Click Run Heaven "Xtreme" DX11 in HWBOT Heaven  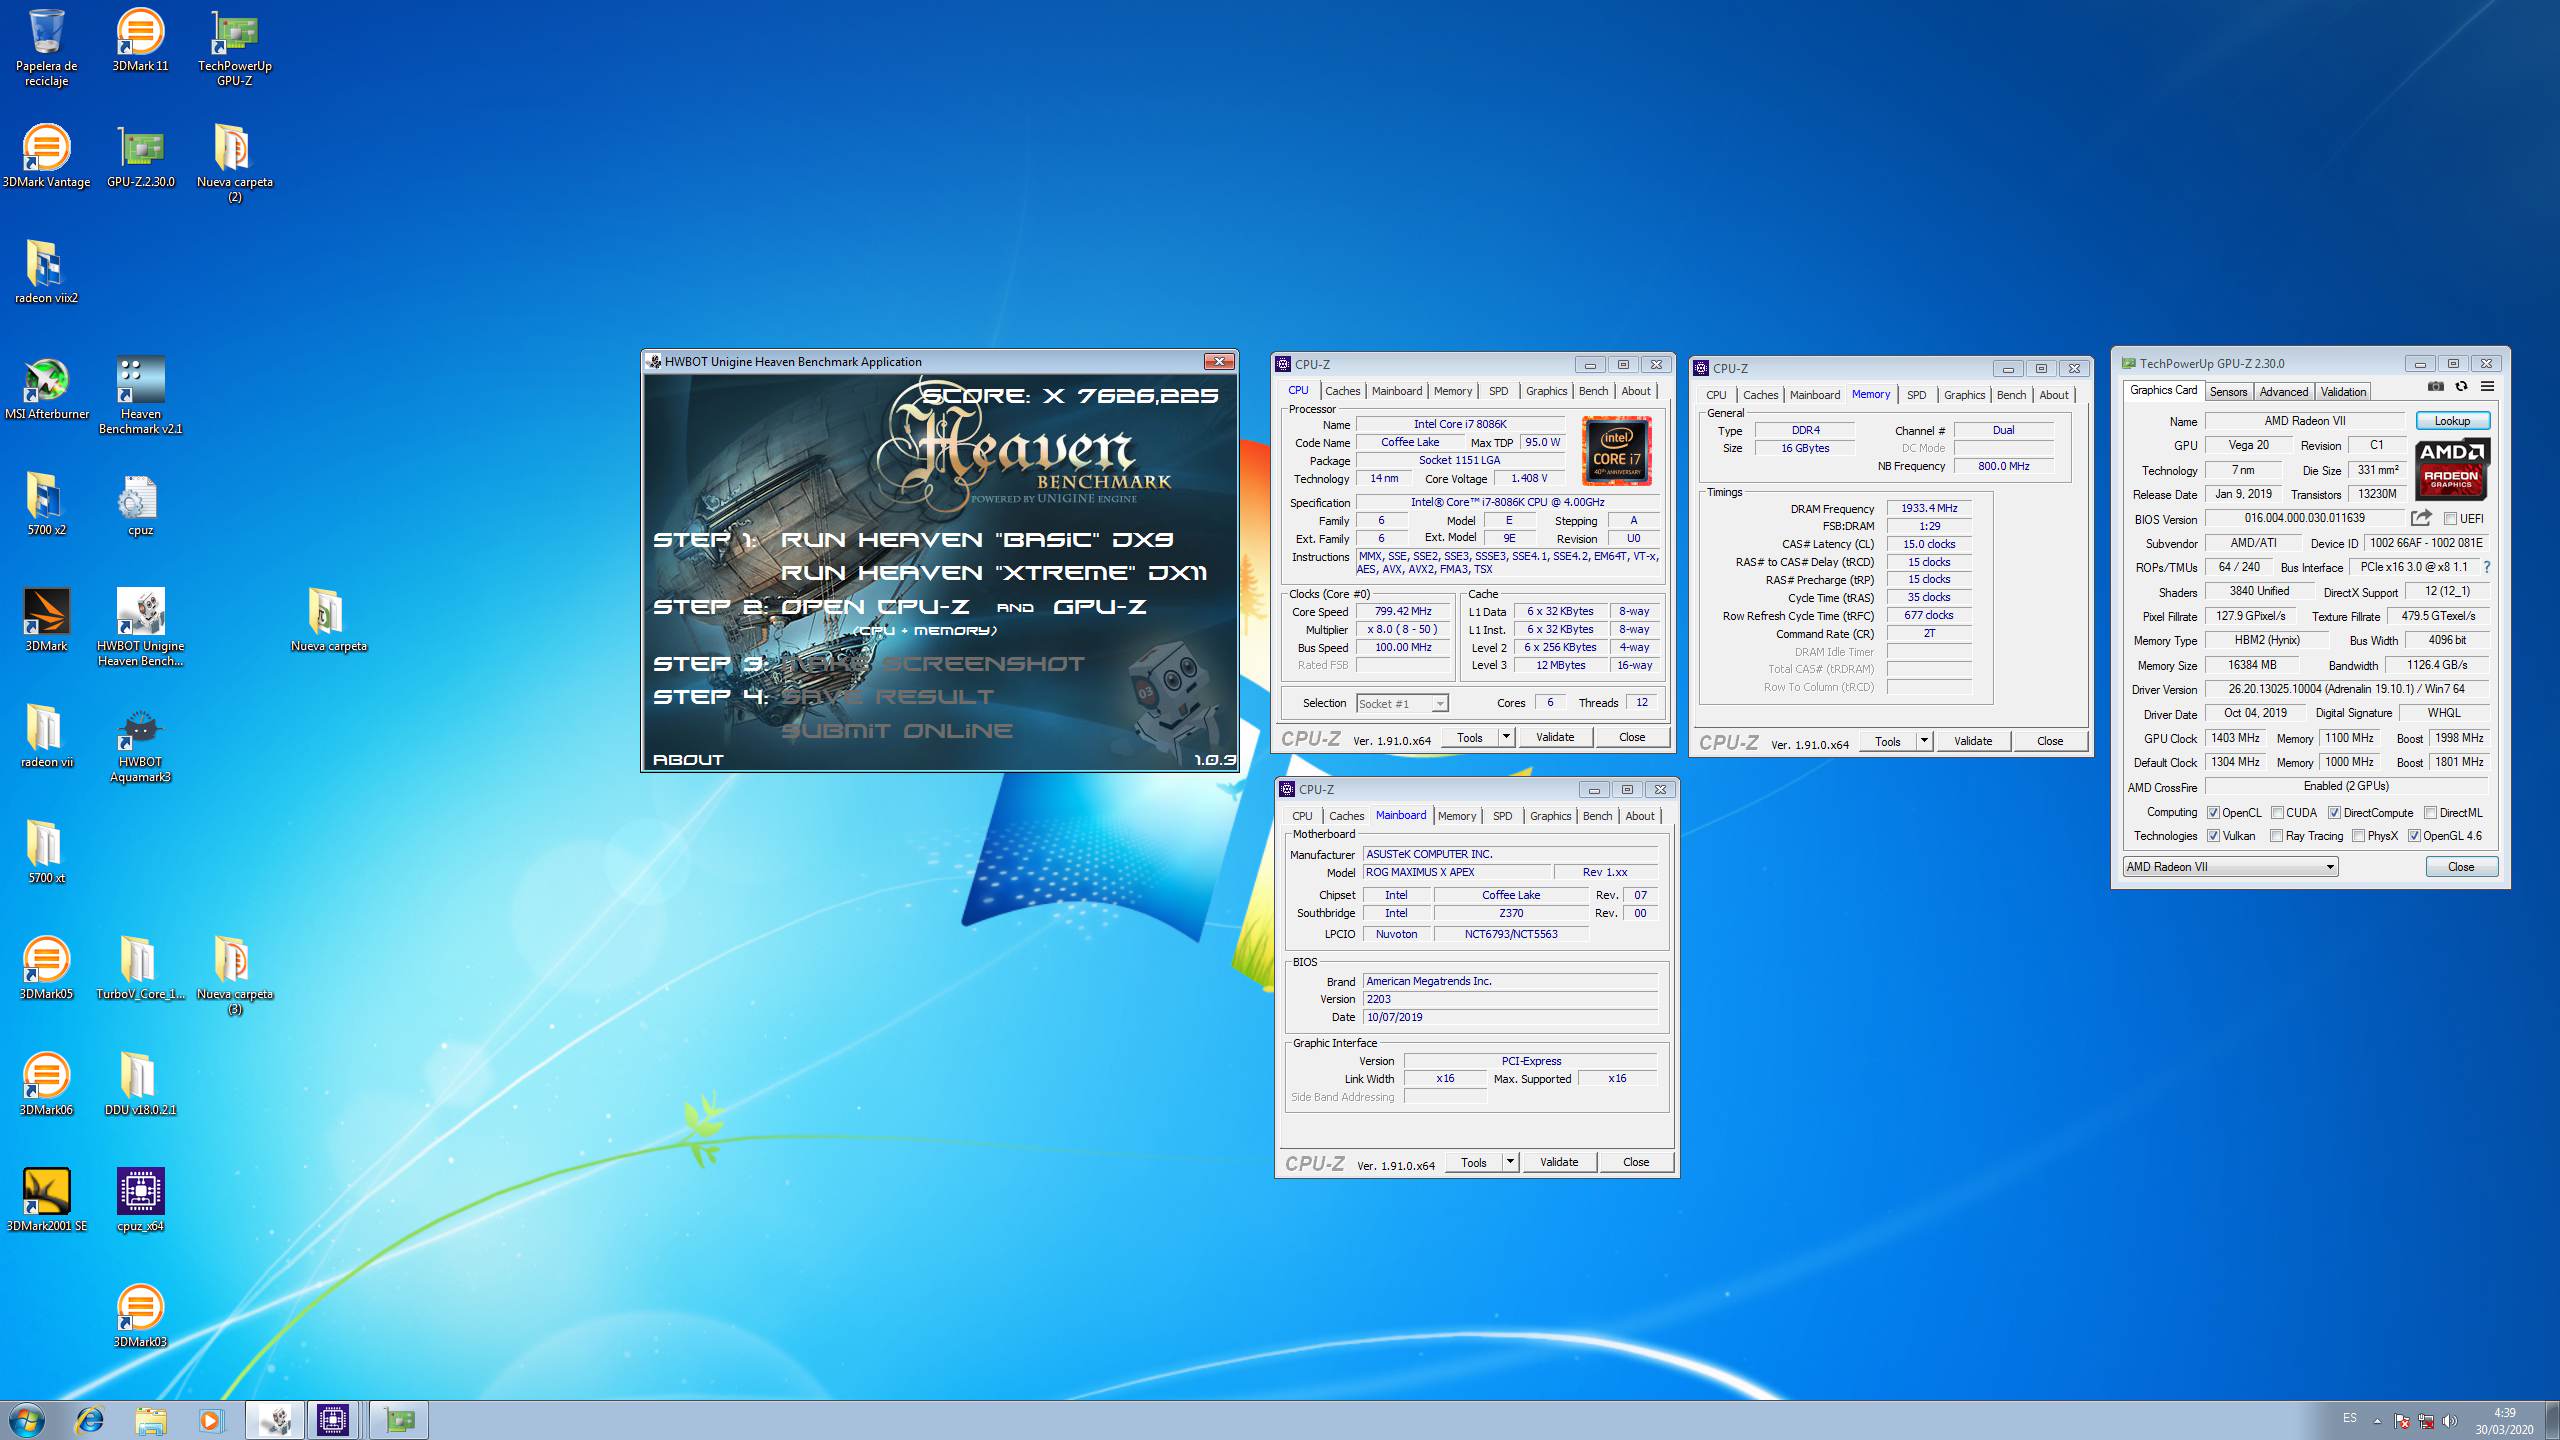(993, 573)
